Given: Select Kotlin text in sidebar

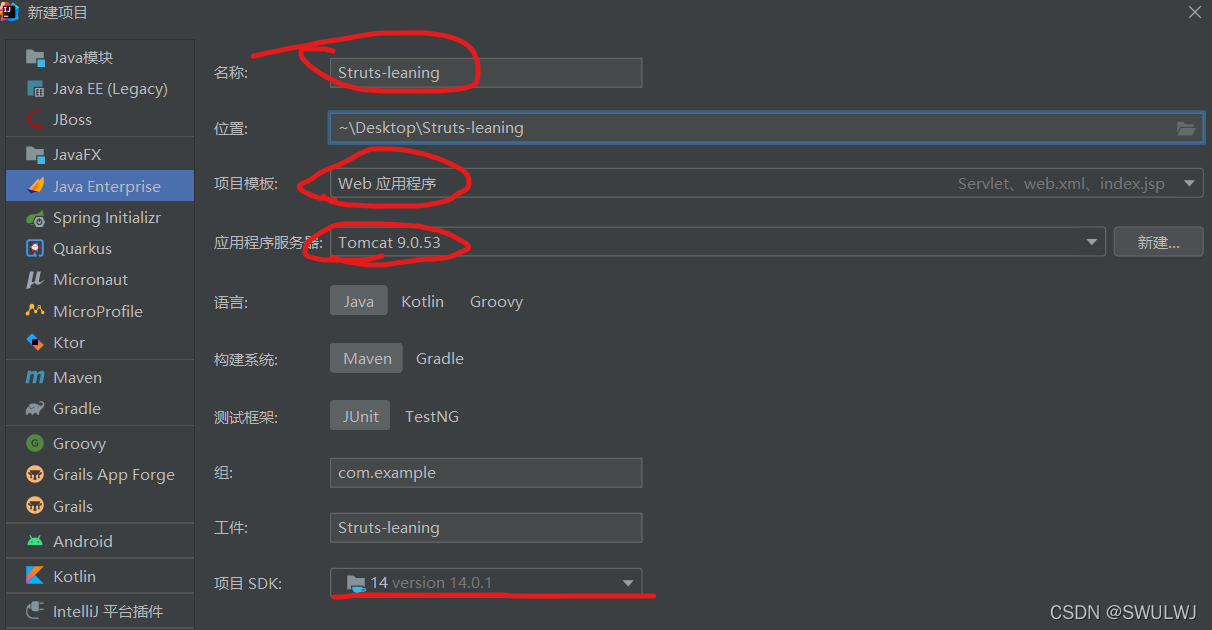Looking at the screenshot, I should click(x=74, y=576).
